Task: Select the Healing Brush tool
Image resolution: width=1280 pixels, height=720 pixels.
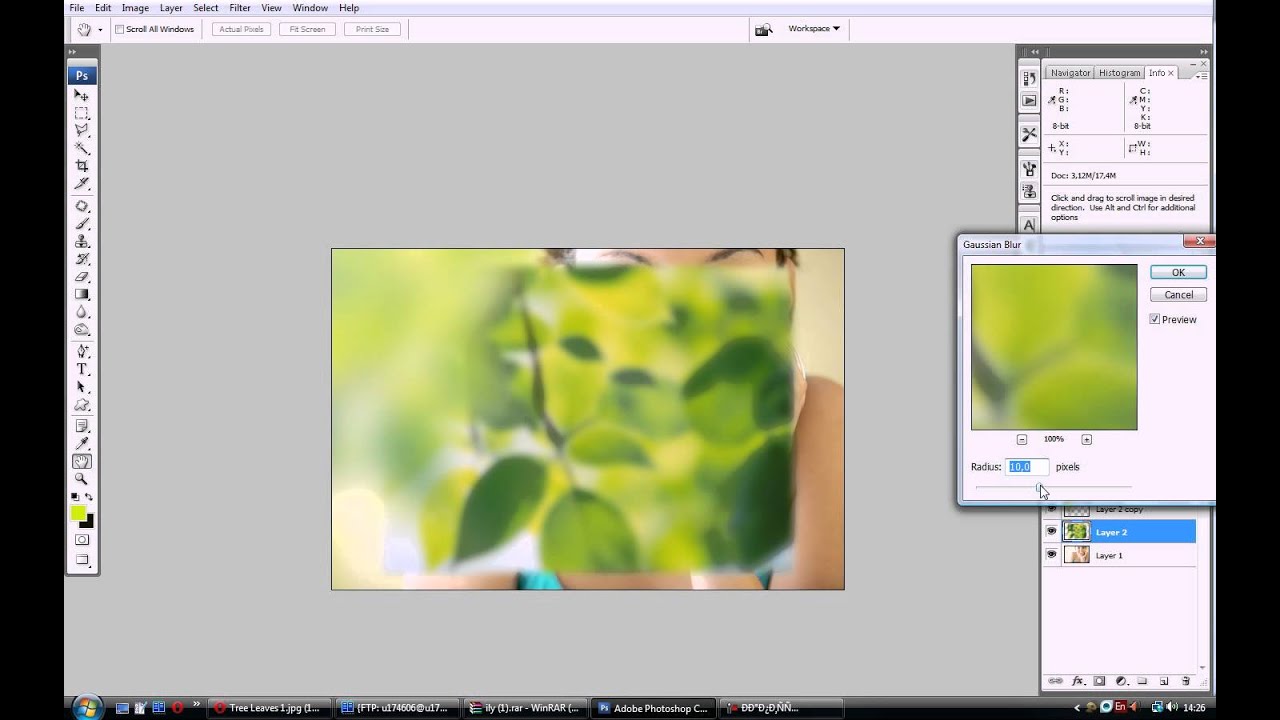Action: tap(82, 206)
